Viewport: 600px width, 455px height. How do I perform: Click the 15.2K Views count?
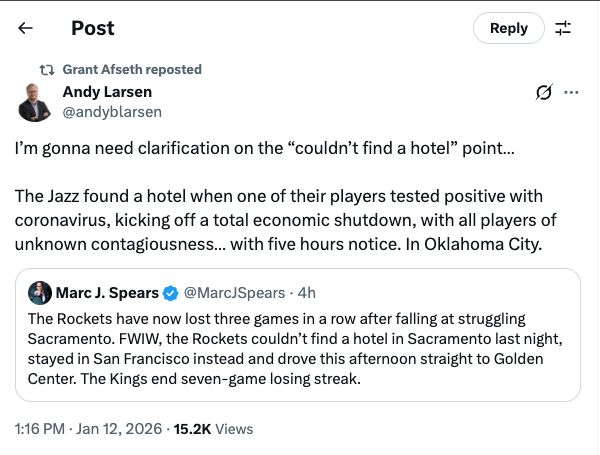[211, 428]
